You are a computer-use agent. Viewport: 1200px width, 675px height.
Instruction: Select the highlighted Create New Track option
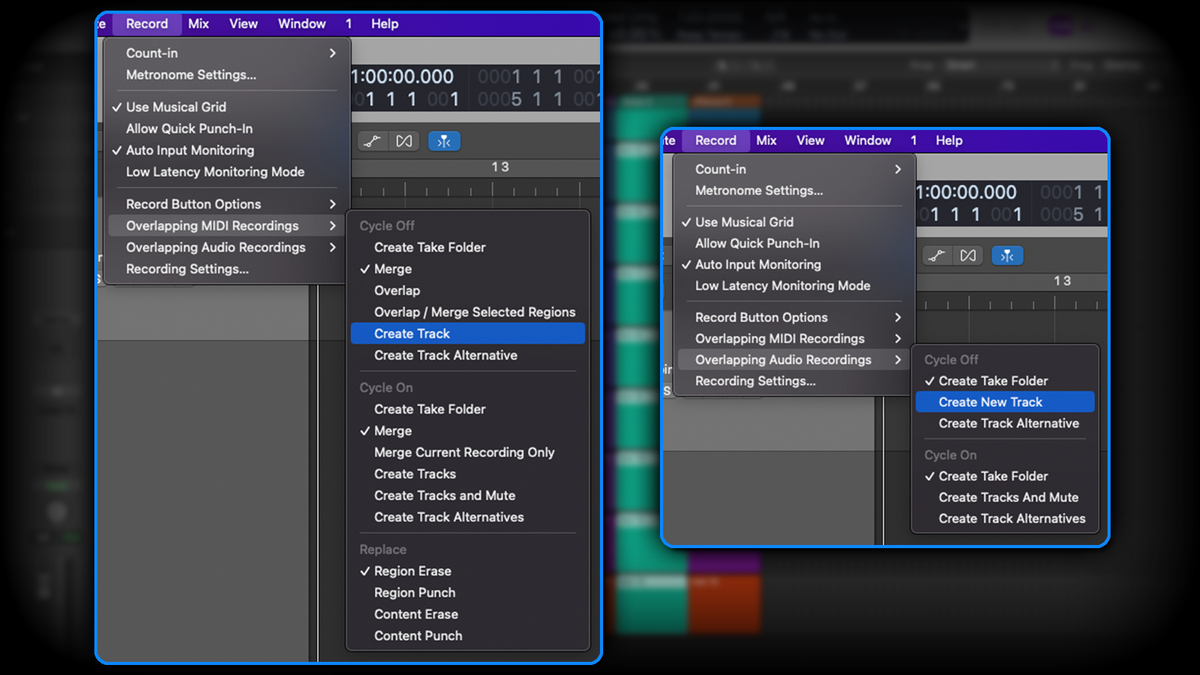pyautogui.click(x=1003, y=401)
